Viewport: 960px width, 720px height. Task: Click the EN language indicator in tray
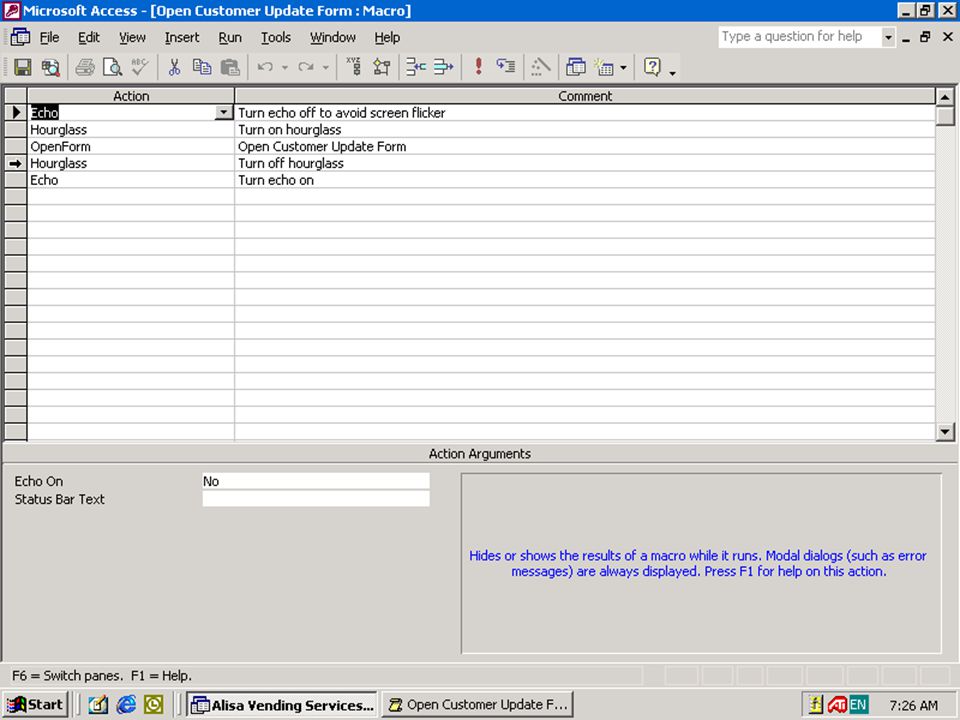[x=858, y=705]
